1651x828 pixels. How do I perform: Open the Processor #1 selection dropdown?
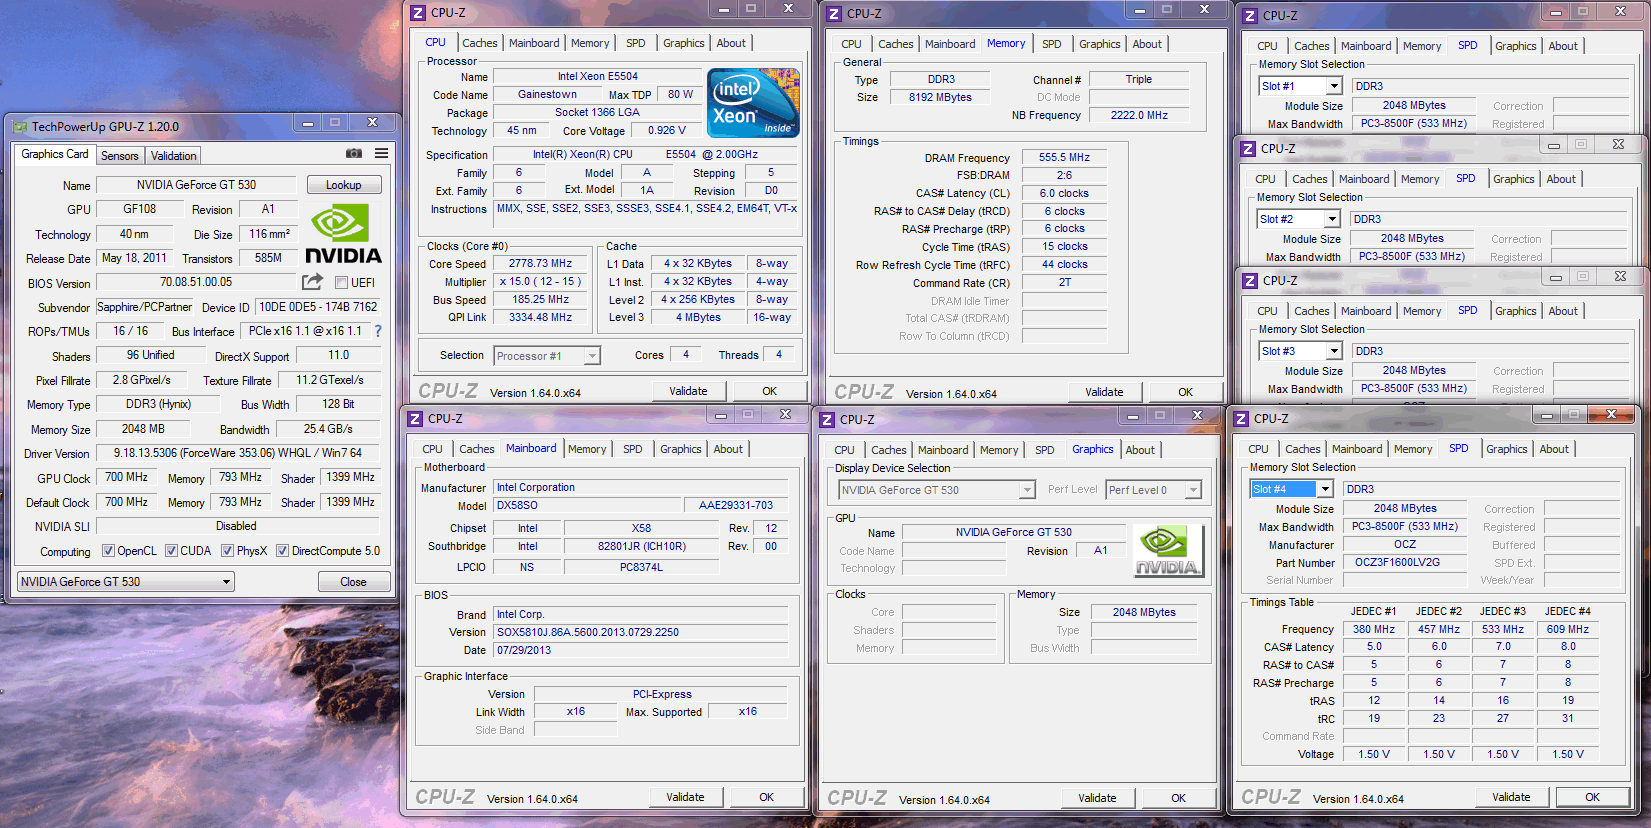(x=547, y=356)
